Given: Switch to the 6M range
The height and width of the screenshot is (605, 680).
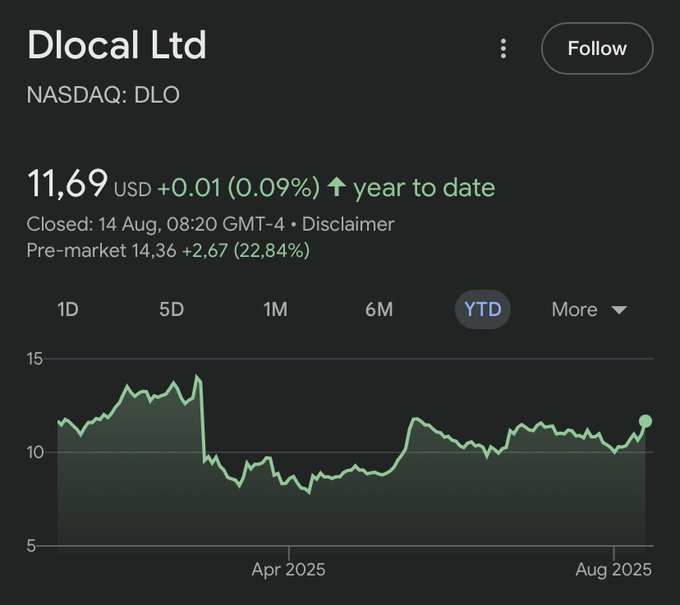Looking at the screenshot, I should point(379,309).
